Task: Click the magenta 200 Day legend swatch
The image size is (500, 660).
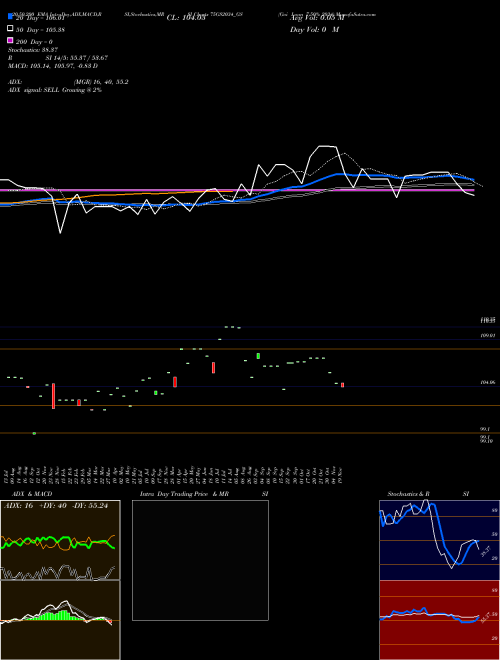Action: click(10, 40)
